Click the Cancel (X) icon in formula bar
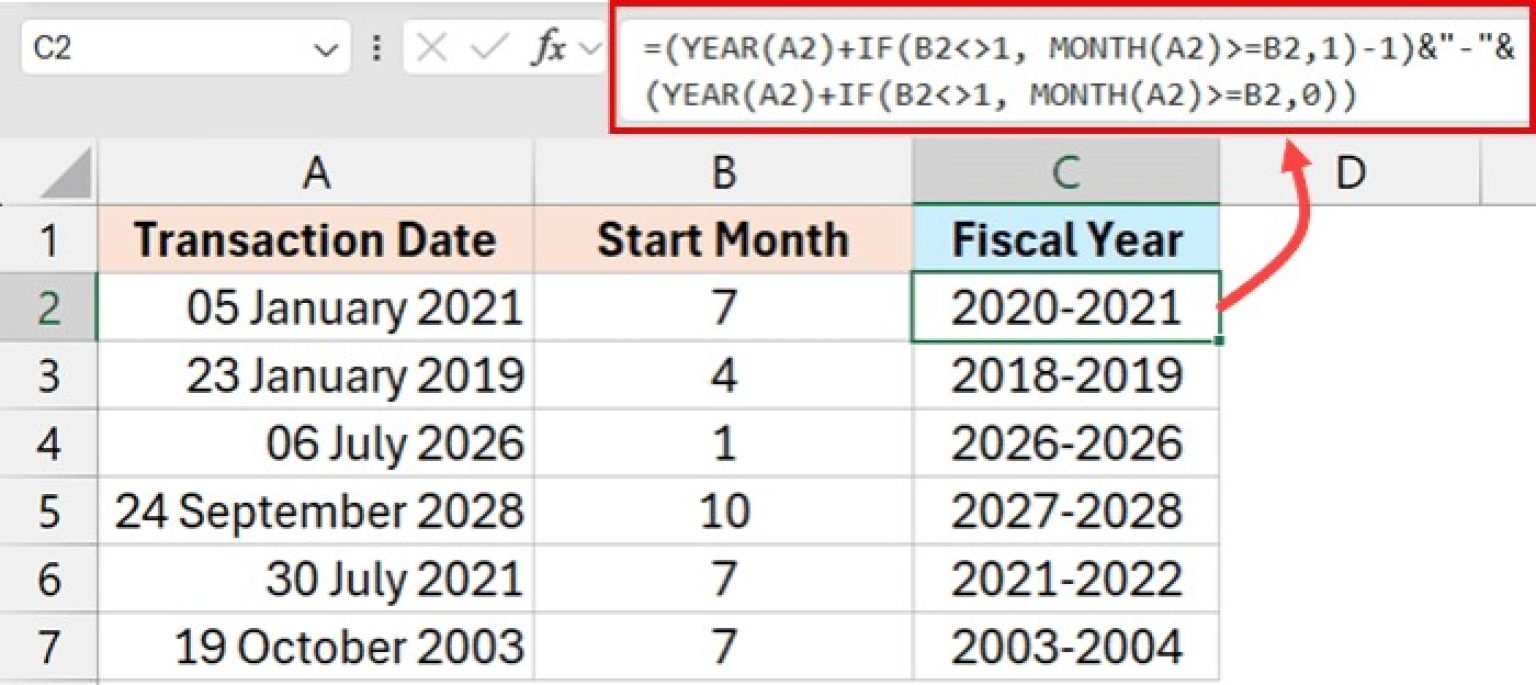Viewport: 1536px width, 685px height. (x=431, y=45)
